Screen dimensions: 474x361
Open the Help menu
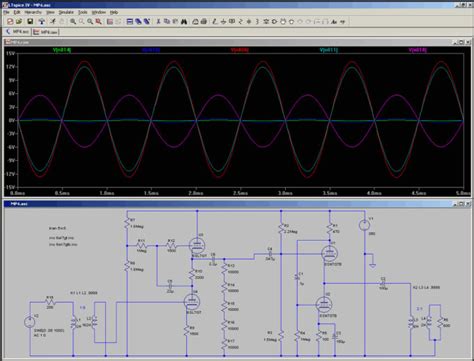click(x=114, y=12)
